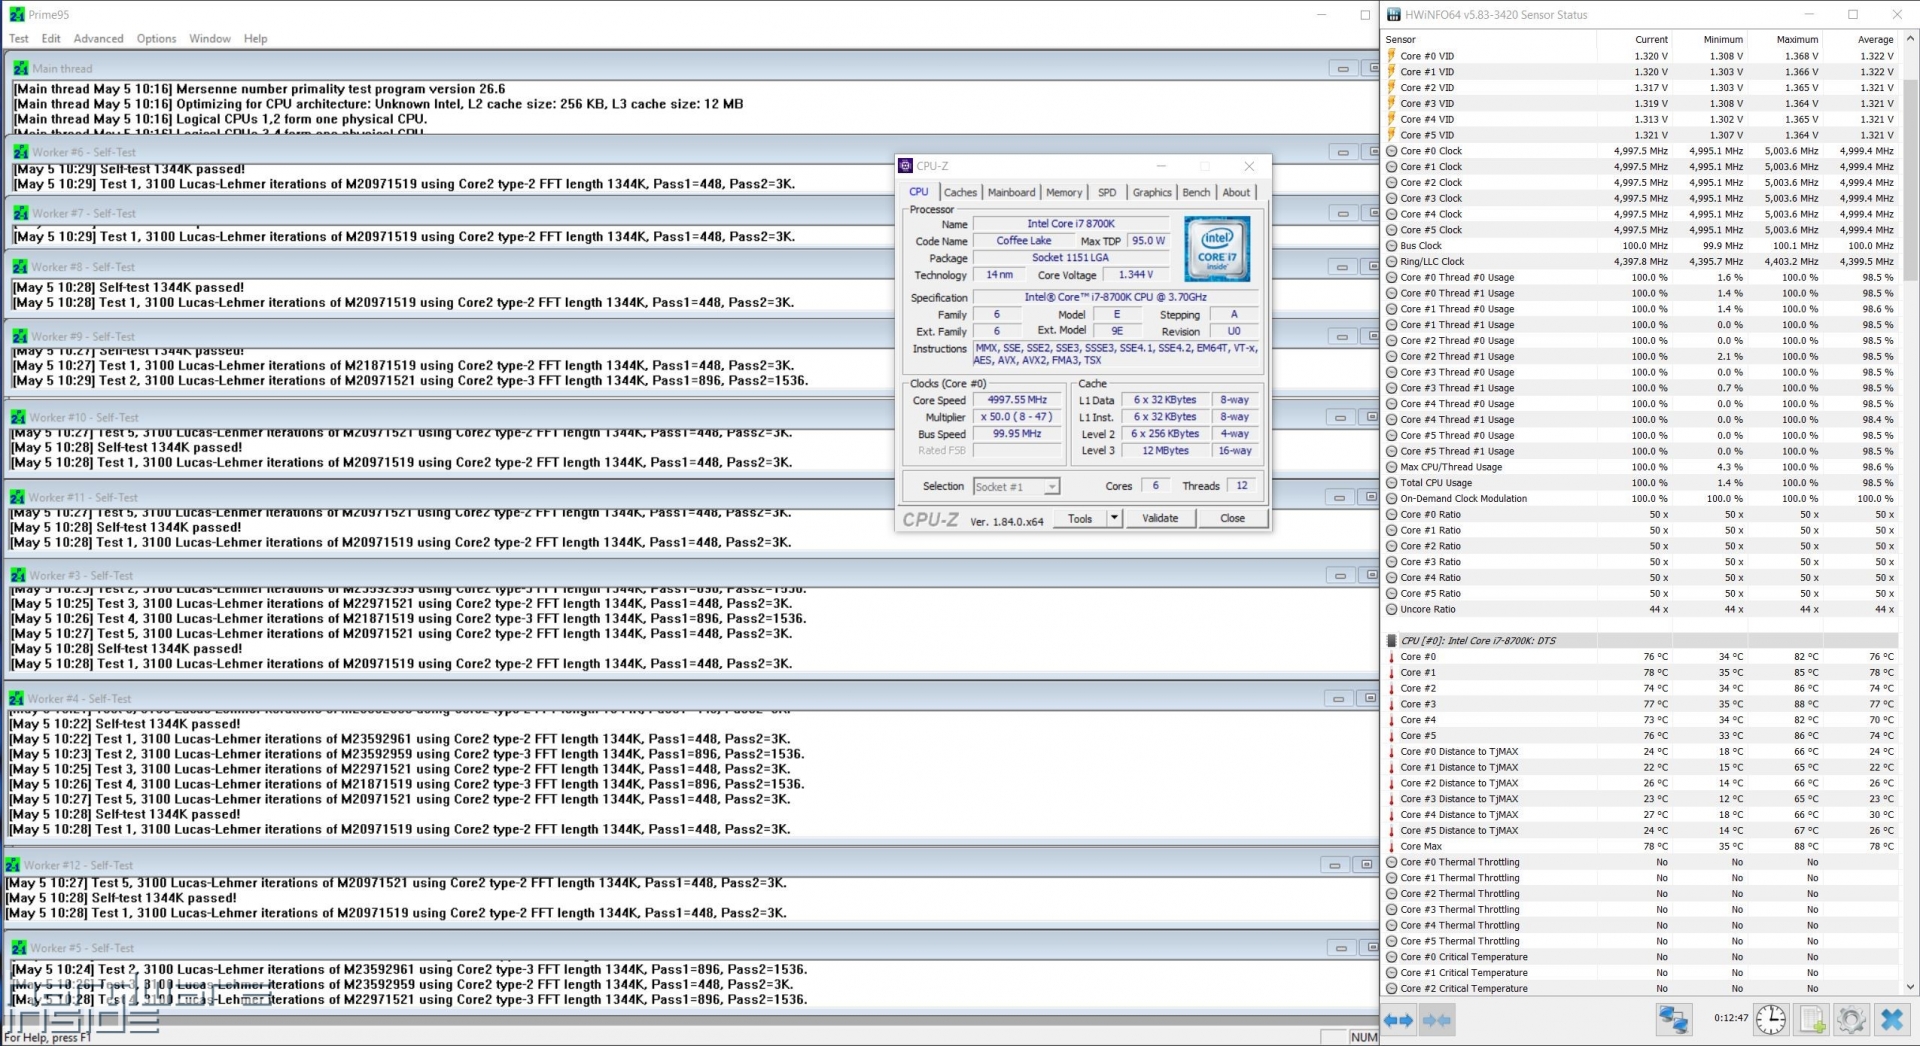Open the Selection Socket #1 dropdown in CPU-Z

pos(1016,487)
